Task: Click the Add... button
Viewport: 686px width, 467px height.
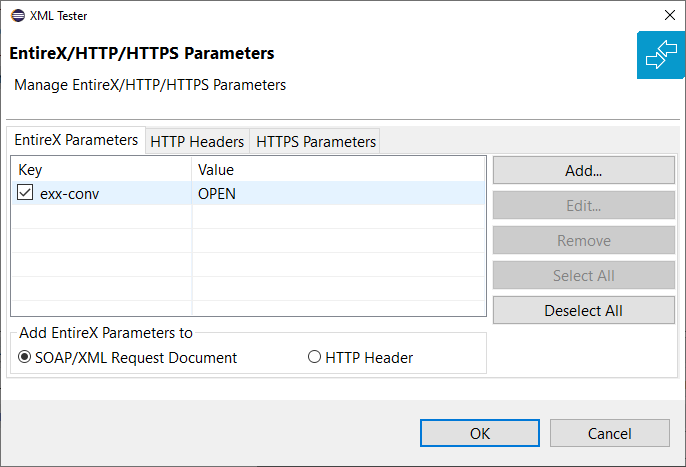Action: click(584, 170)
